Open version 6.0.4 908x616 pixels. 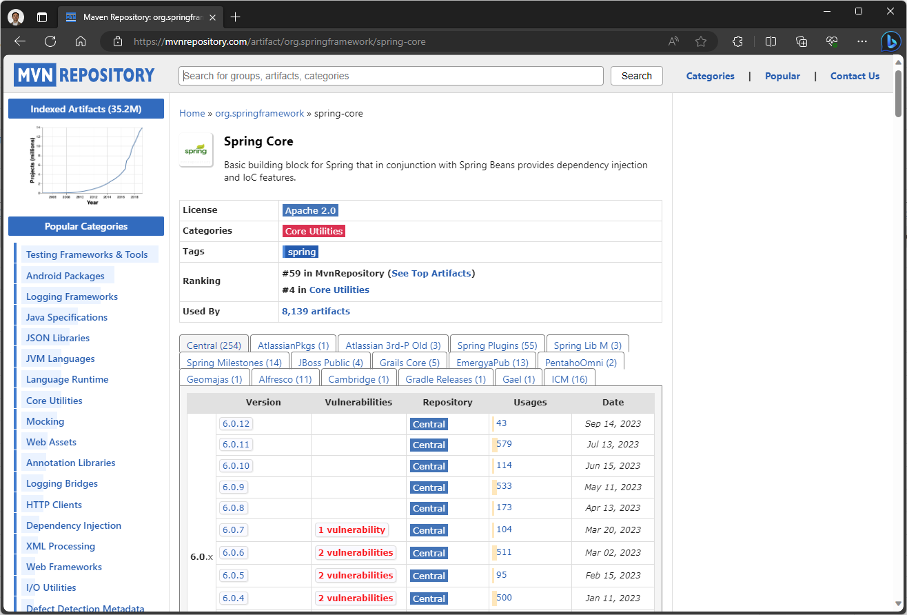(233, 597)
